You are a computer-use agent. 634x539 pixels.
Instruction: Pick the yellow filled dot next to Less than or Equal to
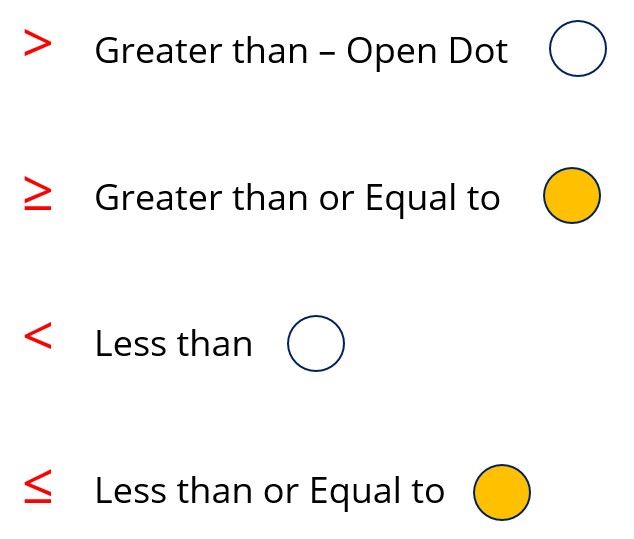pyautogui.click(x=502, y=492)
